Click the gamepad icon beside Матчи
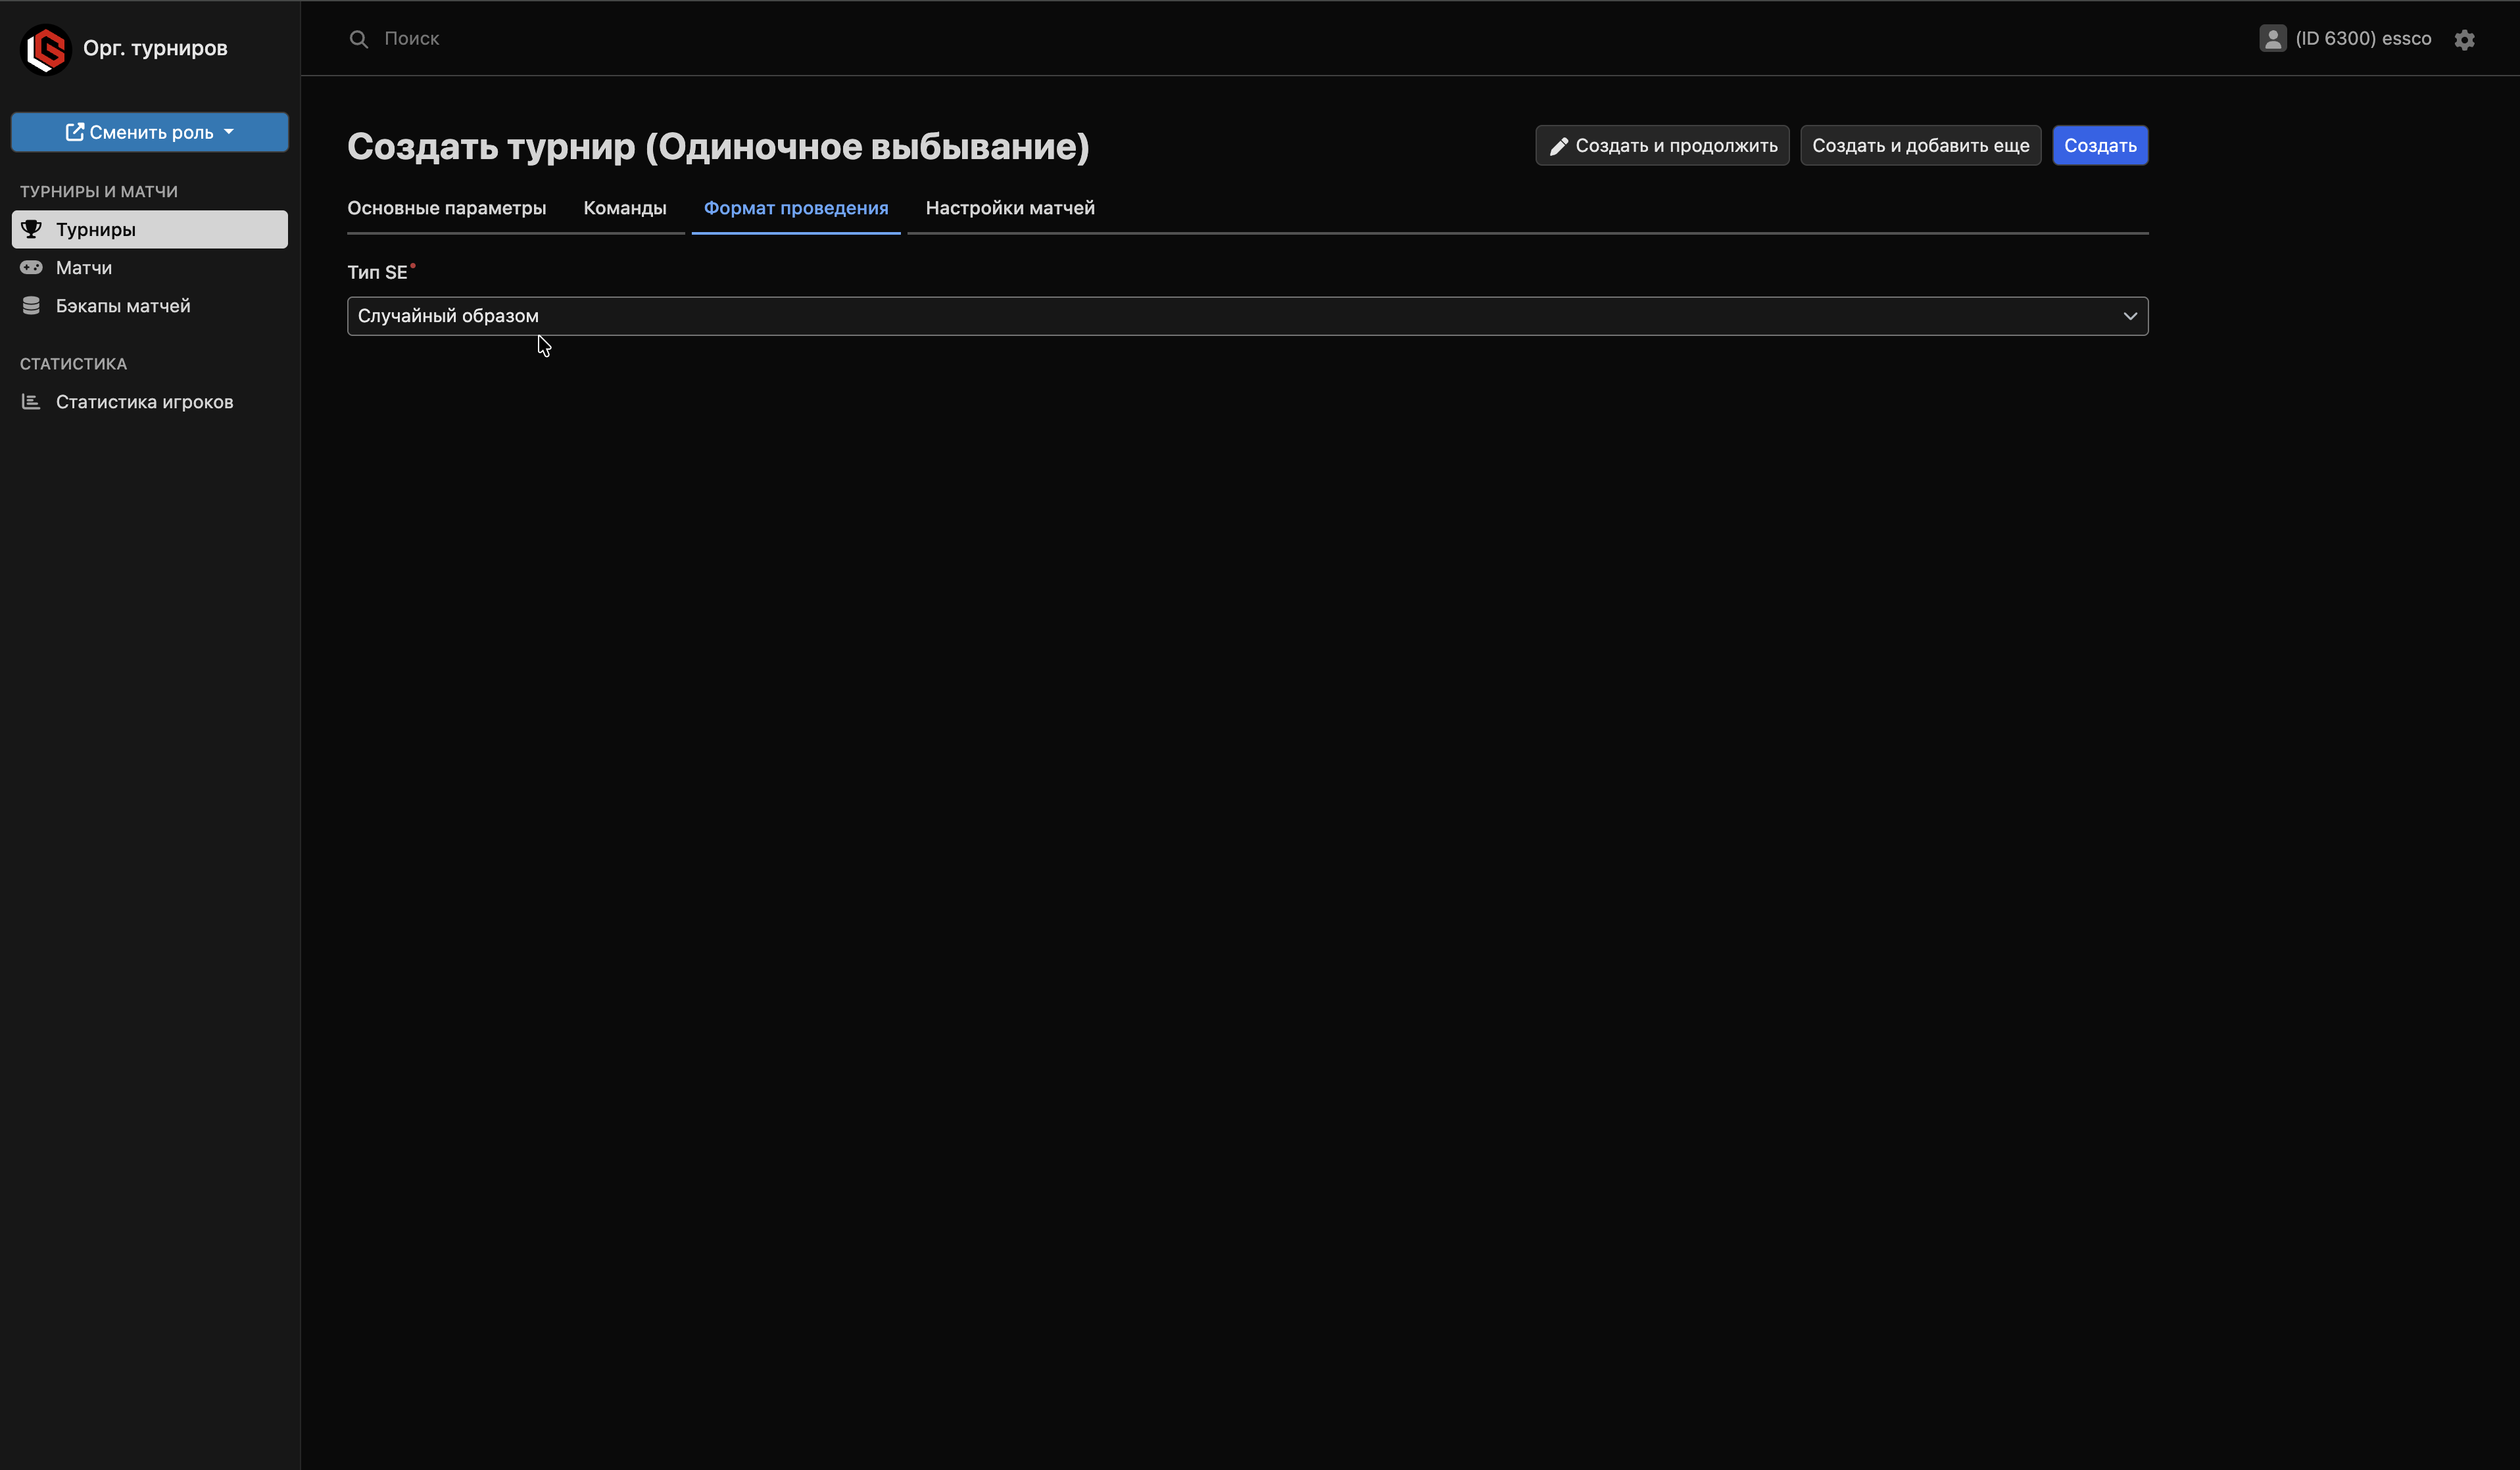The height and width of the screenshot is (1470, 2520). click(x=31, y=268)
